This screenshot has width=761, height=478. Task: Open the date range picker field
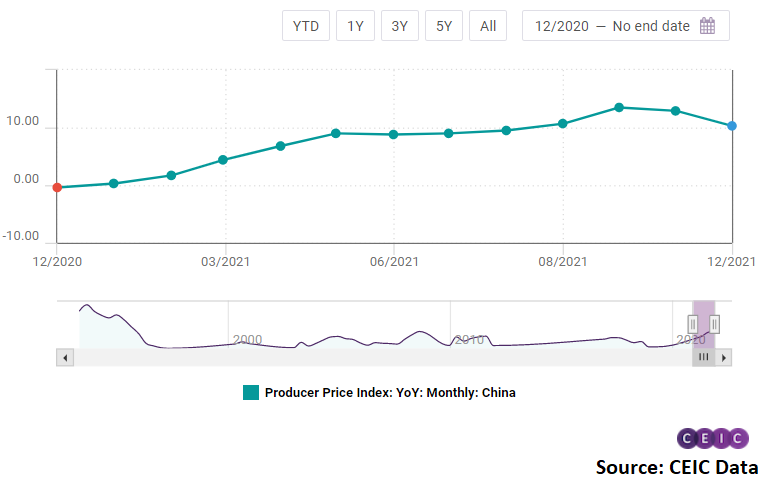coord(614,26)
